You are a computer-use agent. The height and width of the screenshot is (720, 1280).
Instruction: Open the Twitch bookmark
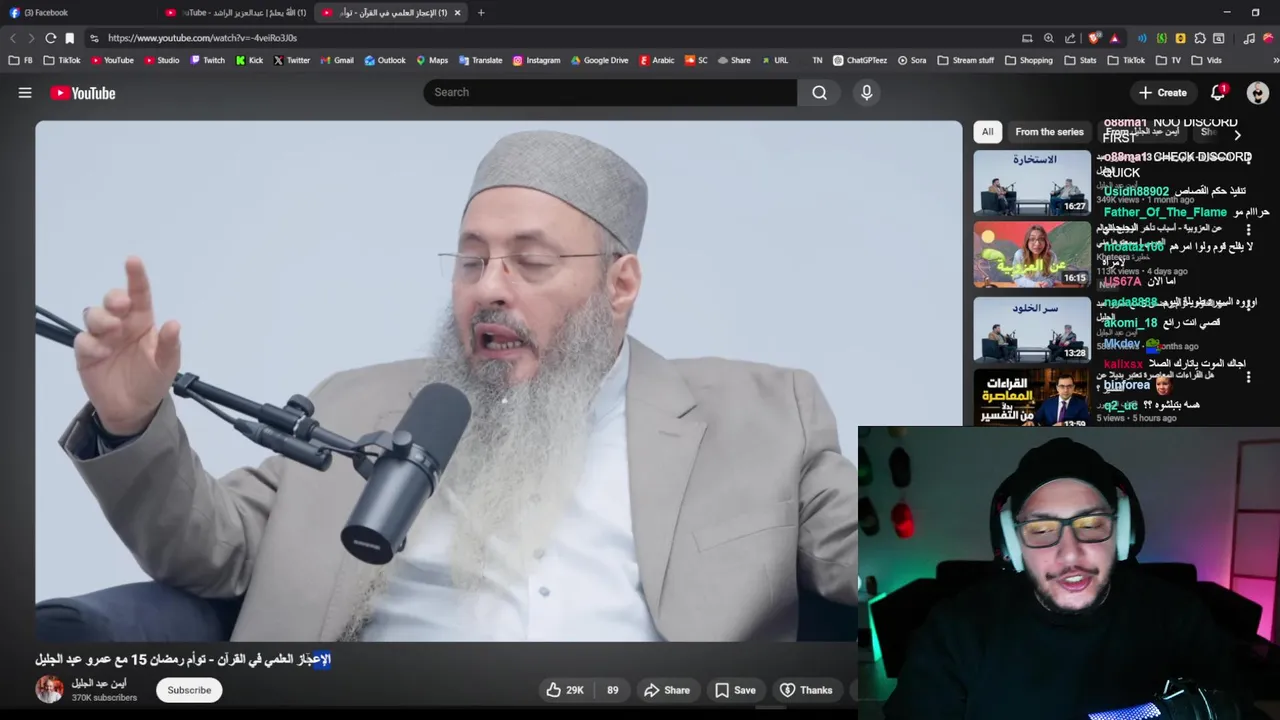click(207, 60)
